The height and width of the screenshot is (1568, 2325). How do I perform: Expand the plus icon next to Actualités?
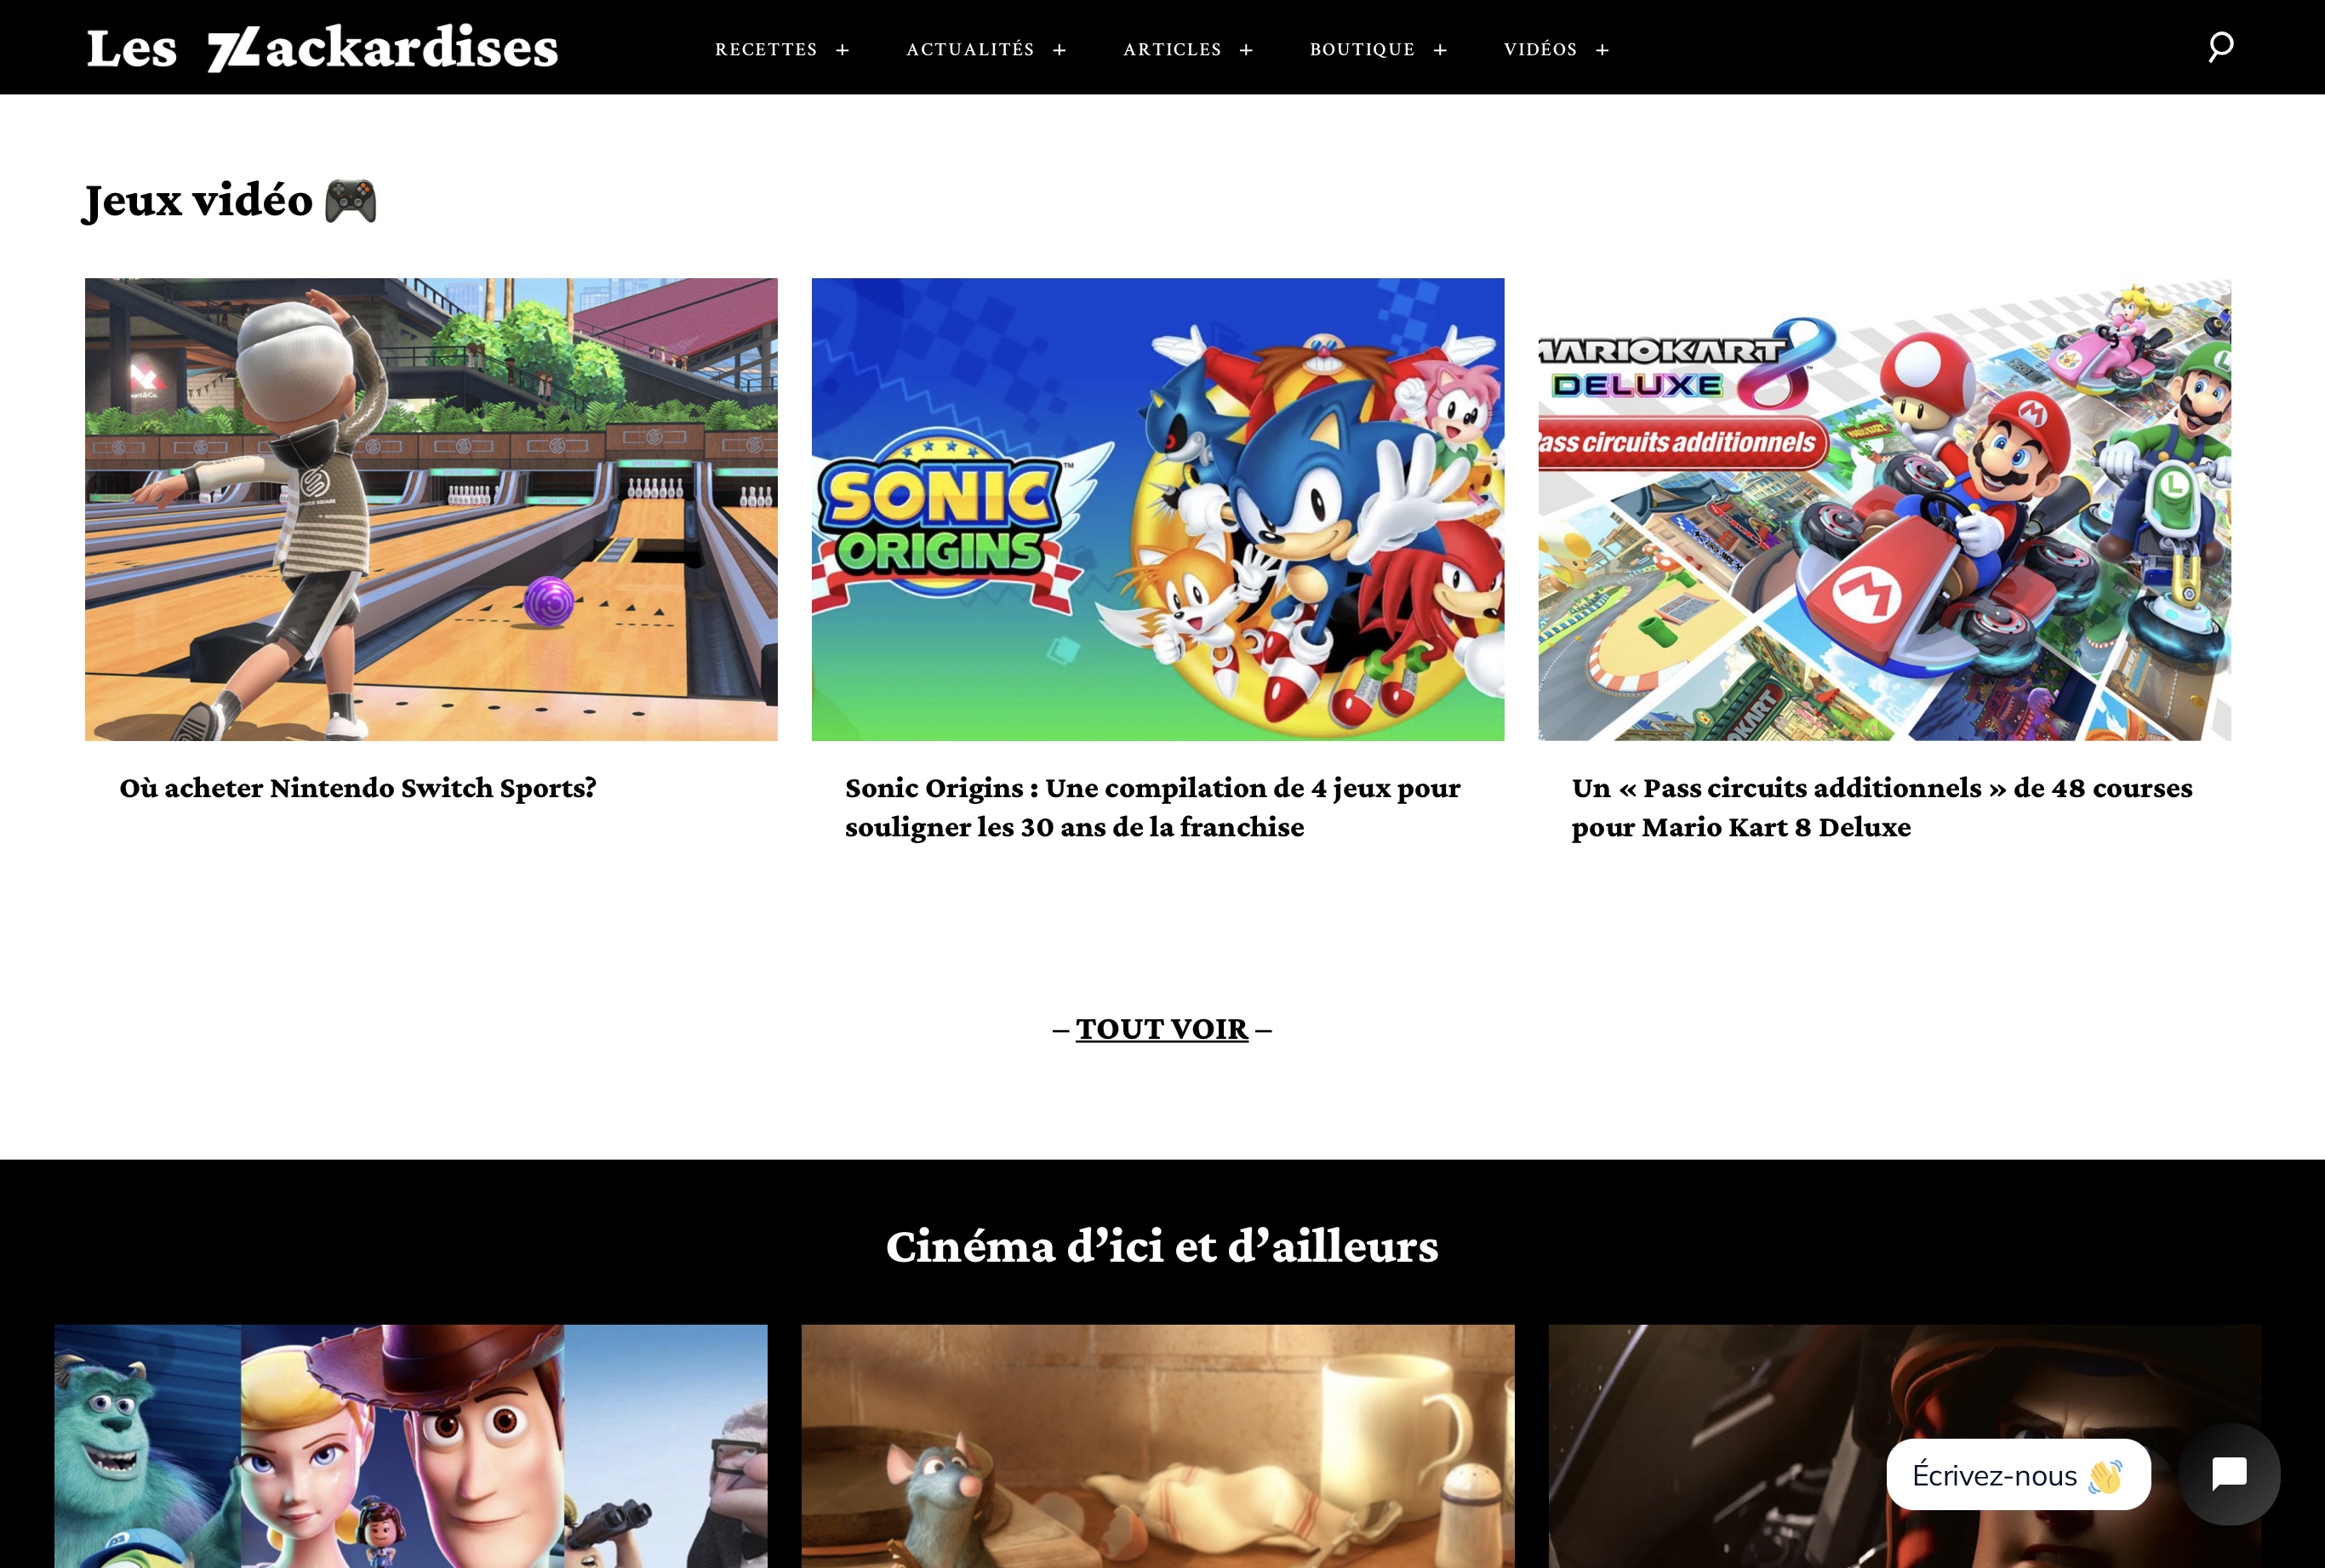click(1059, 50)
